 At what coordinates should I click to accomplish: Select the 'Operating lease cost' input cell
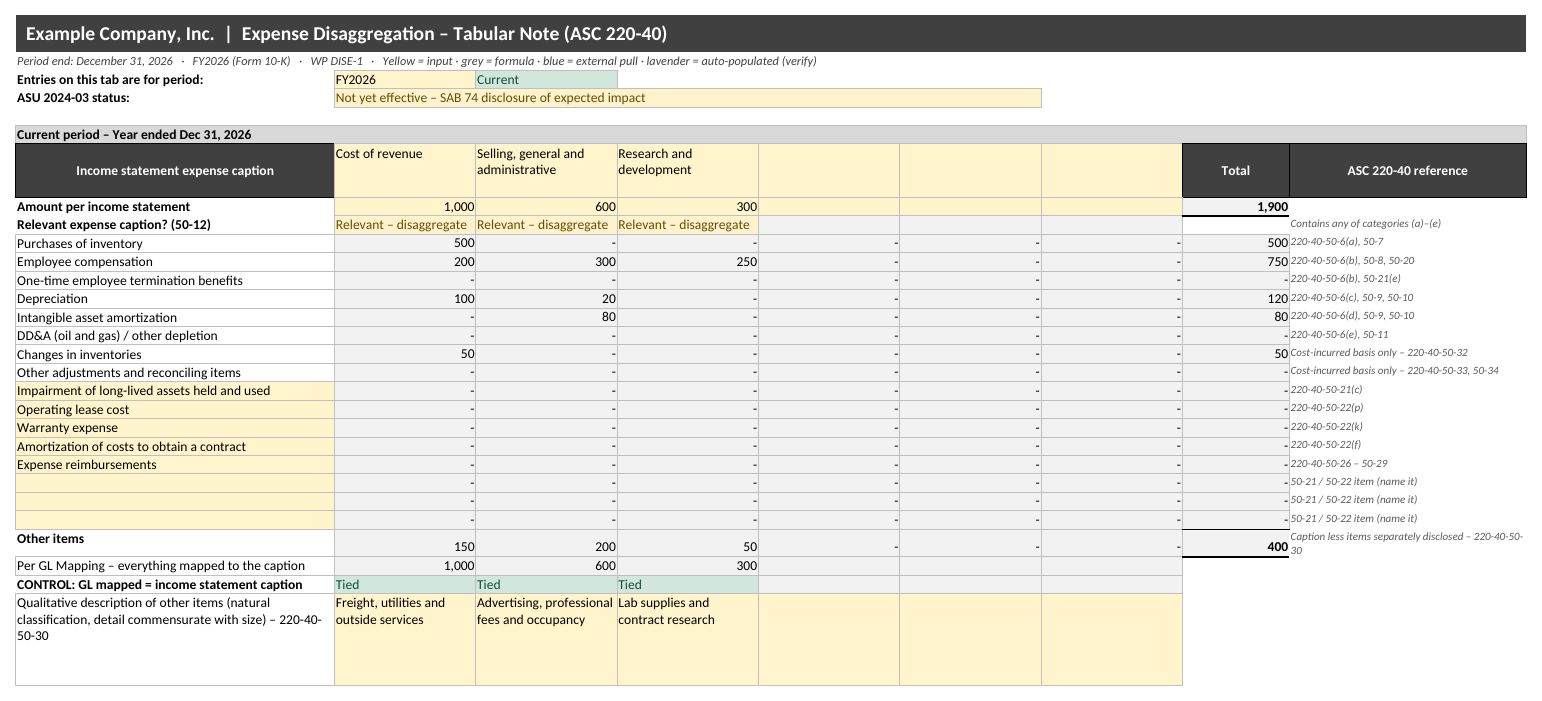click(x=175, y=409)
